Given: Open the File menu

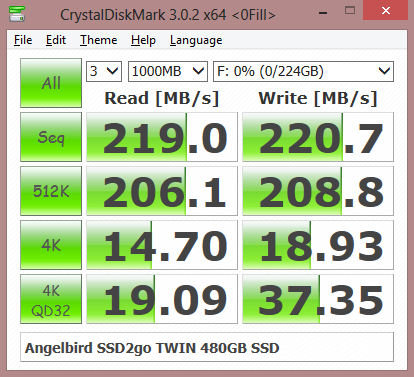Looking at the screenshot, I should tap(23, 40).
